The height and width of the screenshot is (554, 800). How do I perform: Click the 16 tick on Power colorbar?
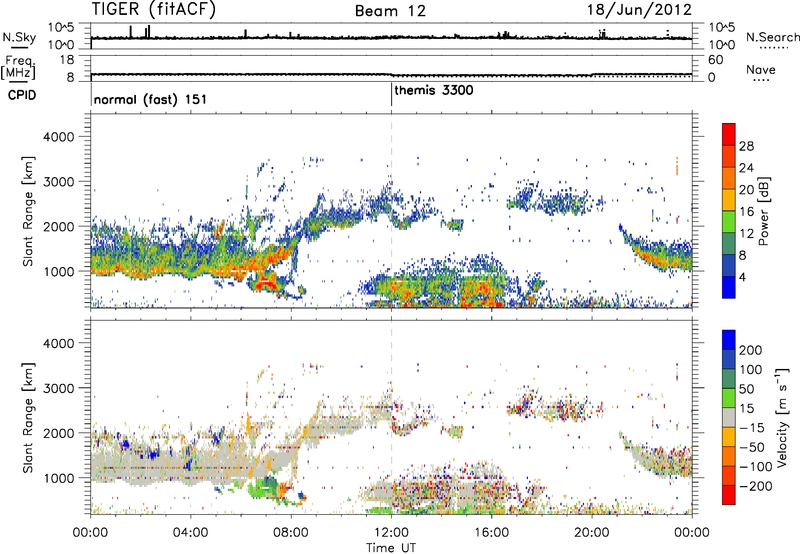tap(746, 212)
